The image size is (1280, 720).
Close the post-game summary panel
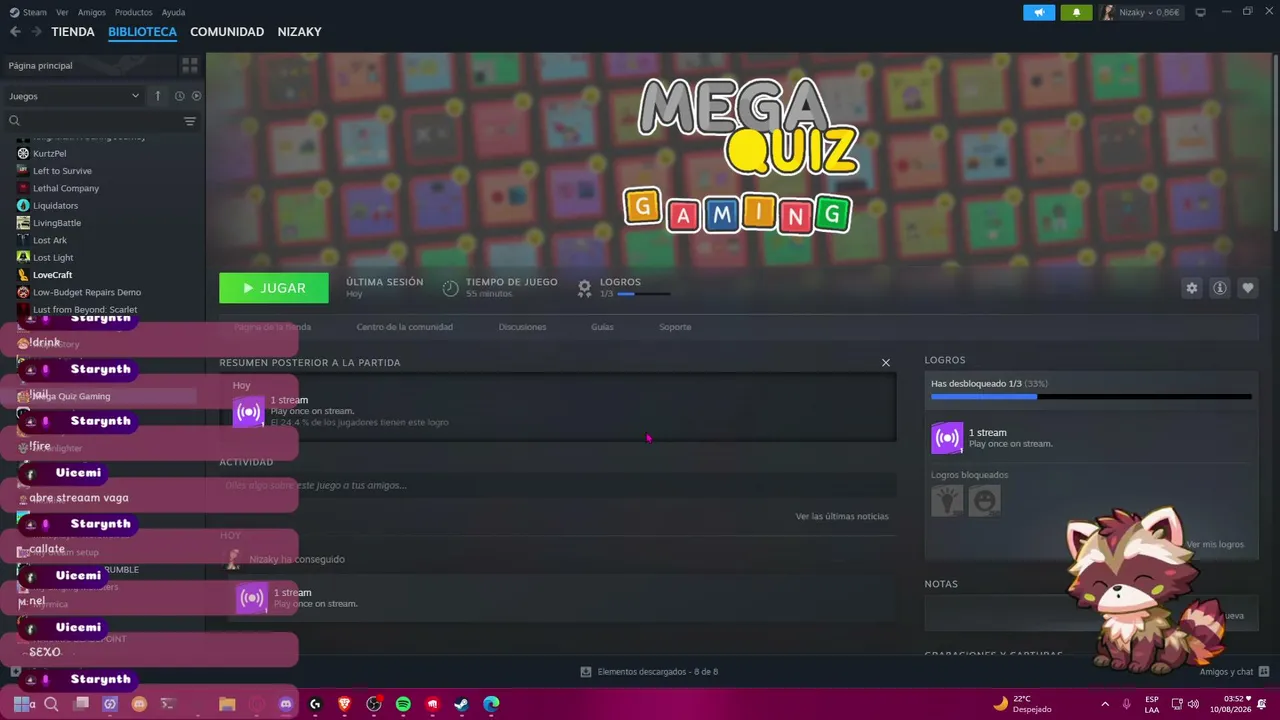(885, 363)
